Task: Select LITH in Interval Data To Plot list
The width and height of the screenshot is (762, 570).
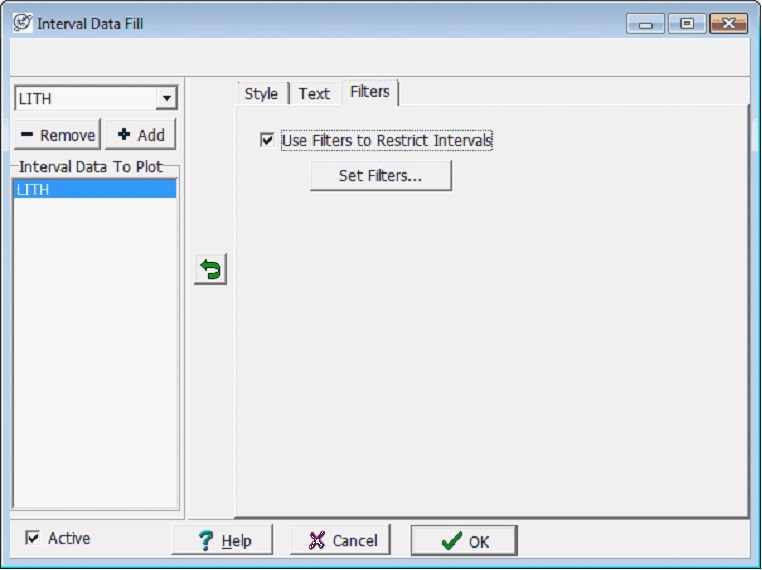Action: click(95, 190)
